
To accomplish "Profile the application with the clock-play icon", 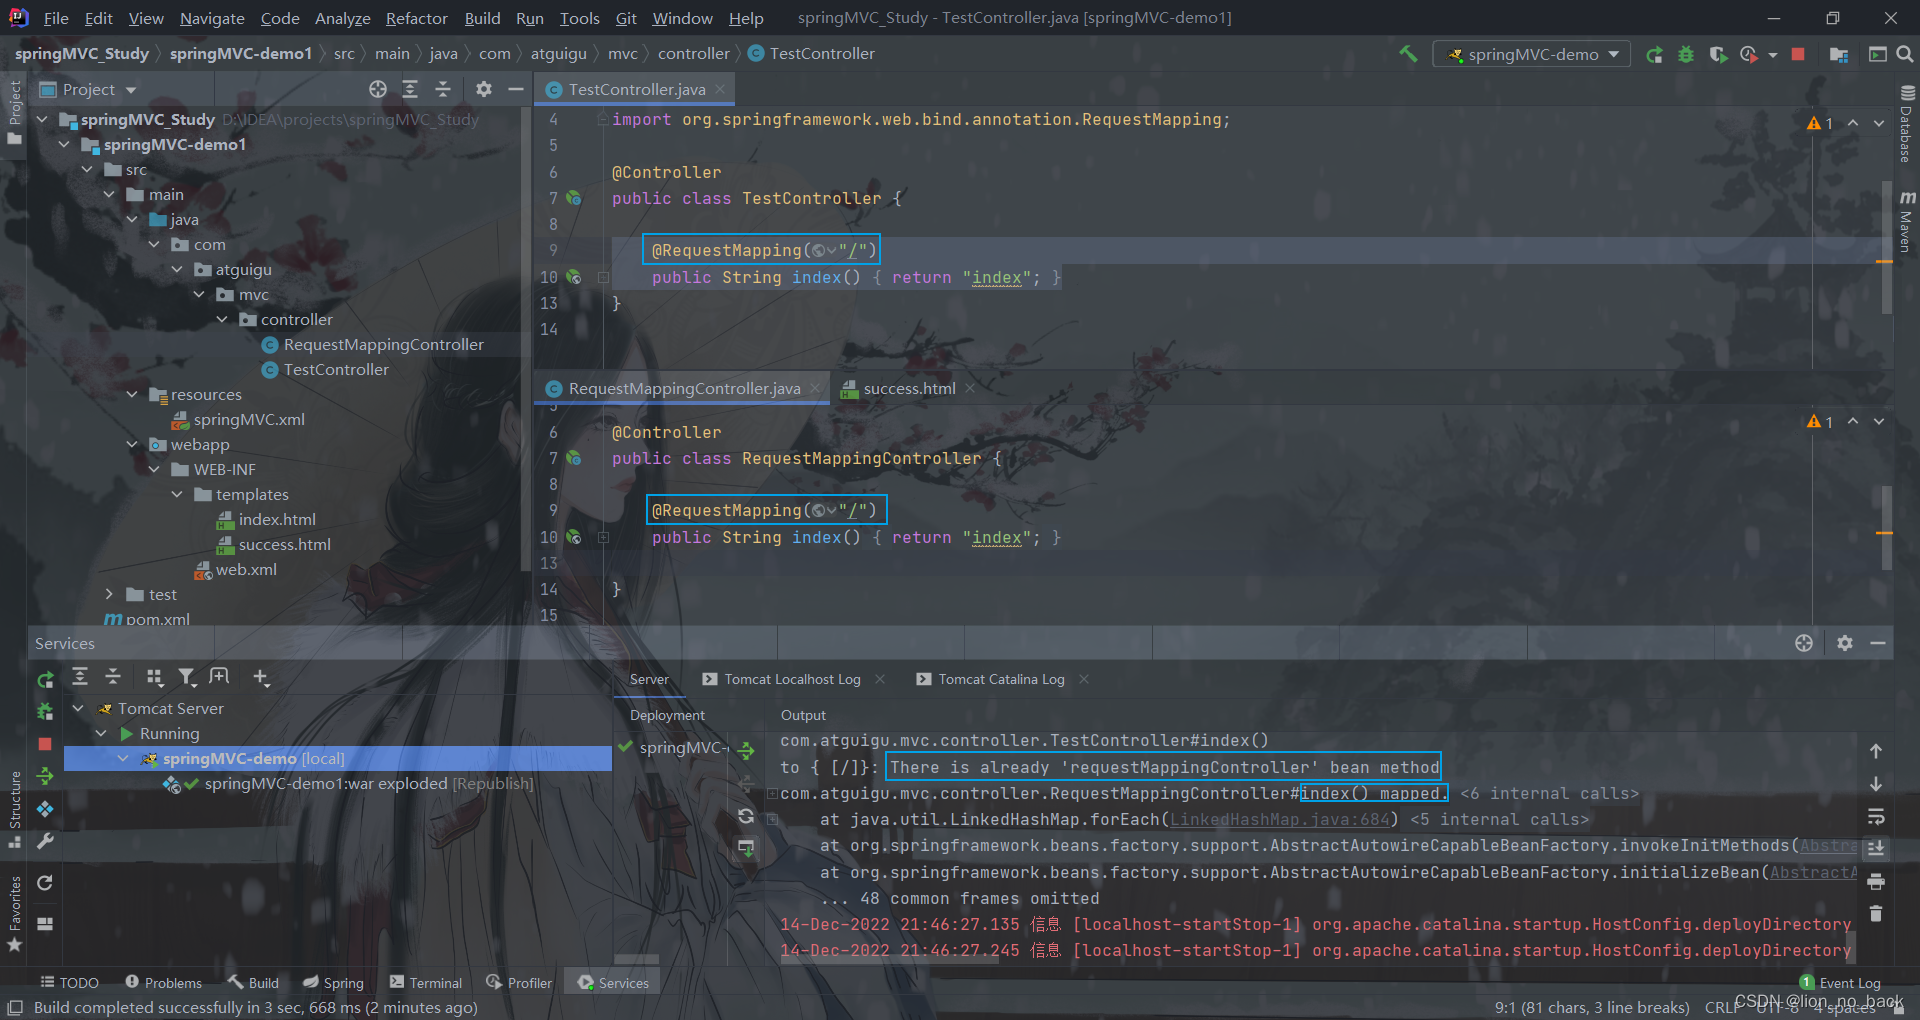I will pyautogui.click(x=1749, y=54).
